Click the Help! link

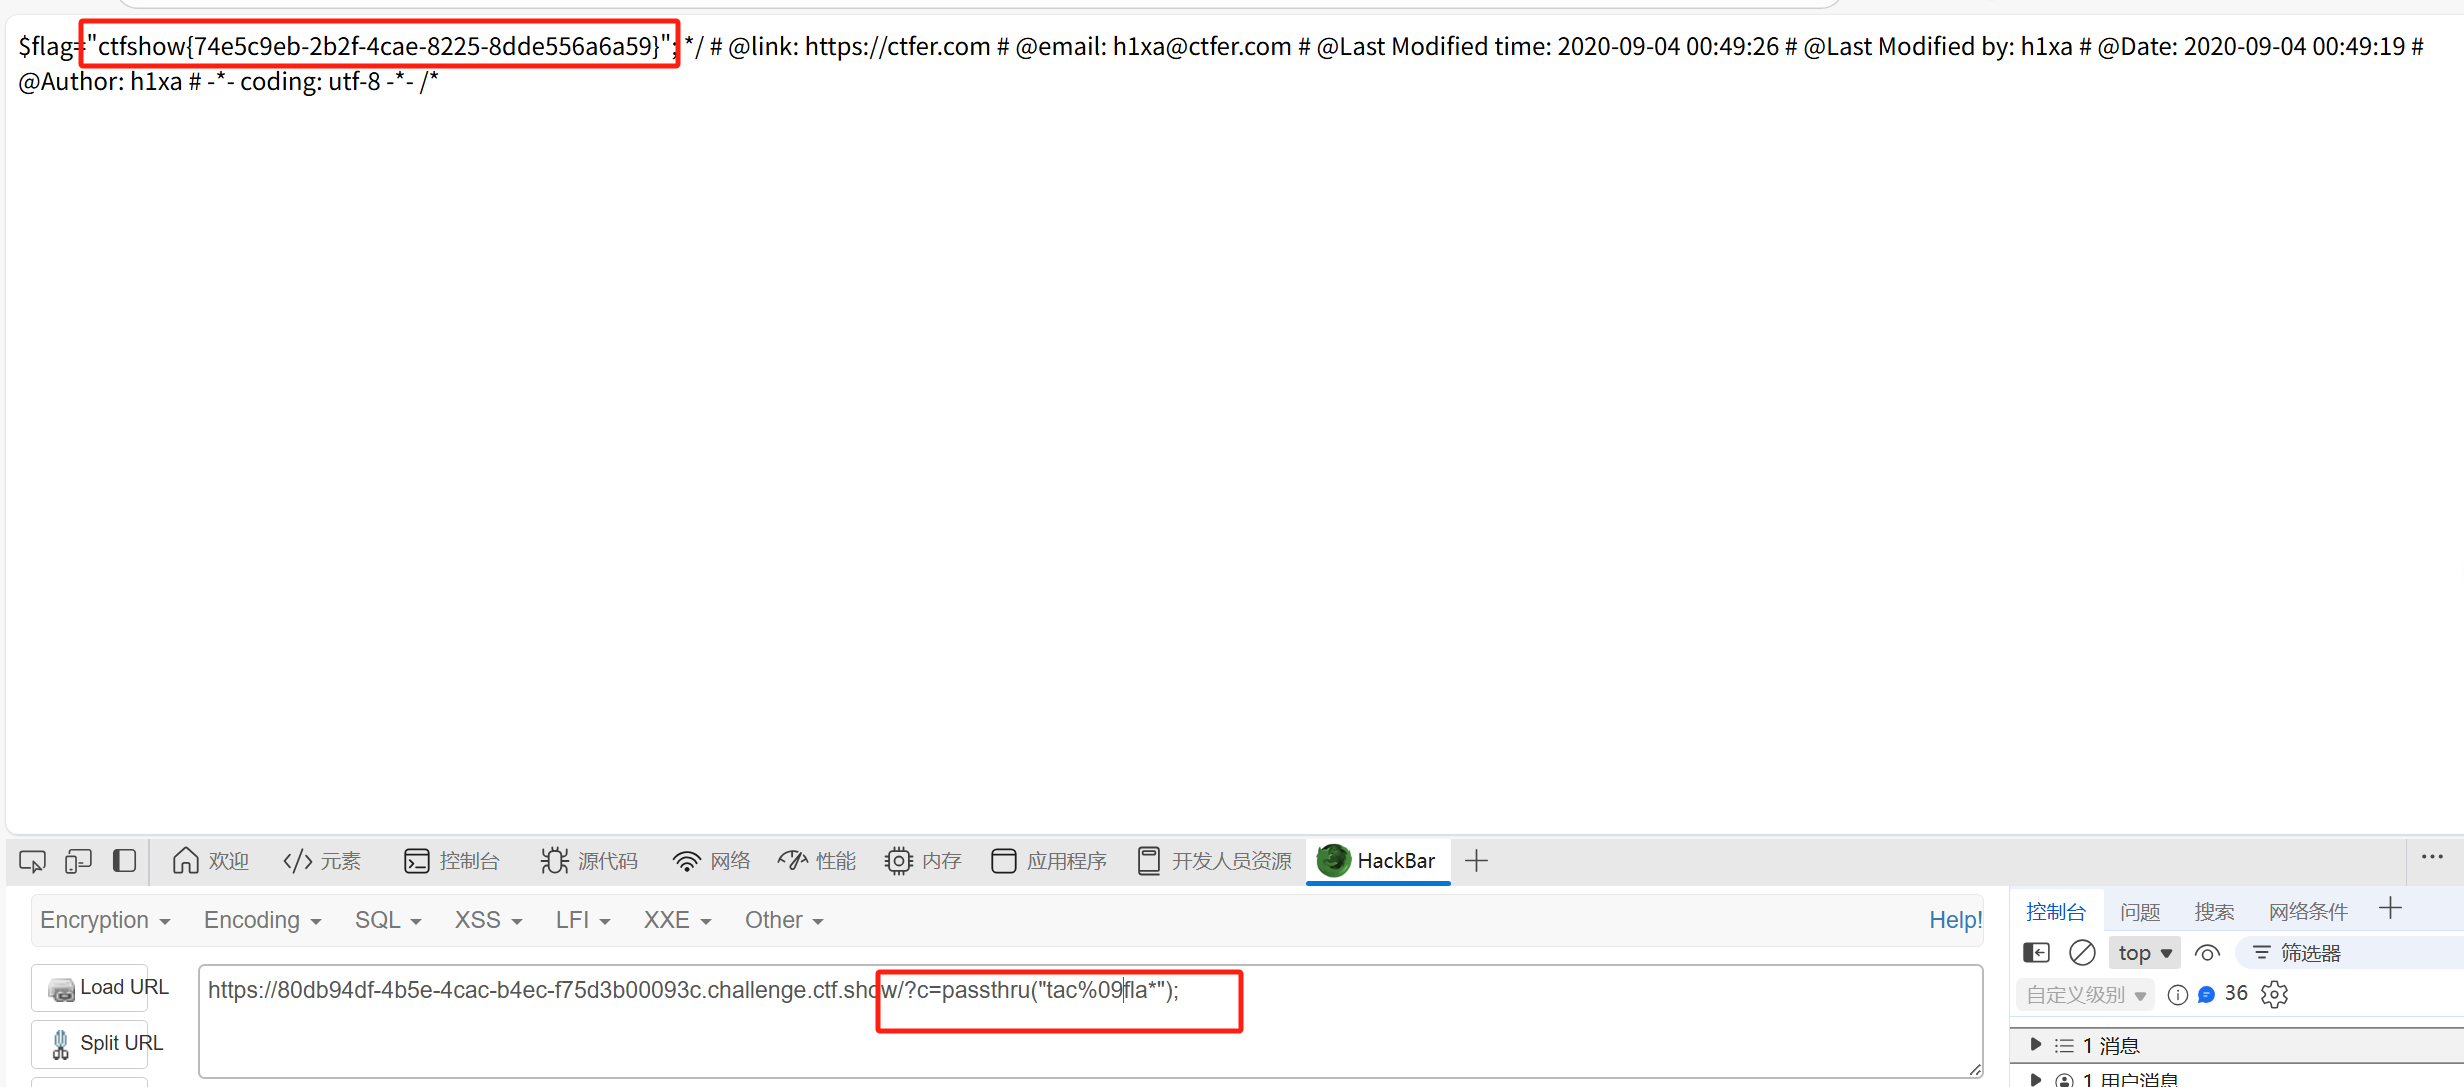[x=1954, y=920]
